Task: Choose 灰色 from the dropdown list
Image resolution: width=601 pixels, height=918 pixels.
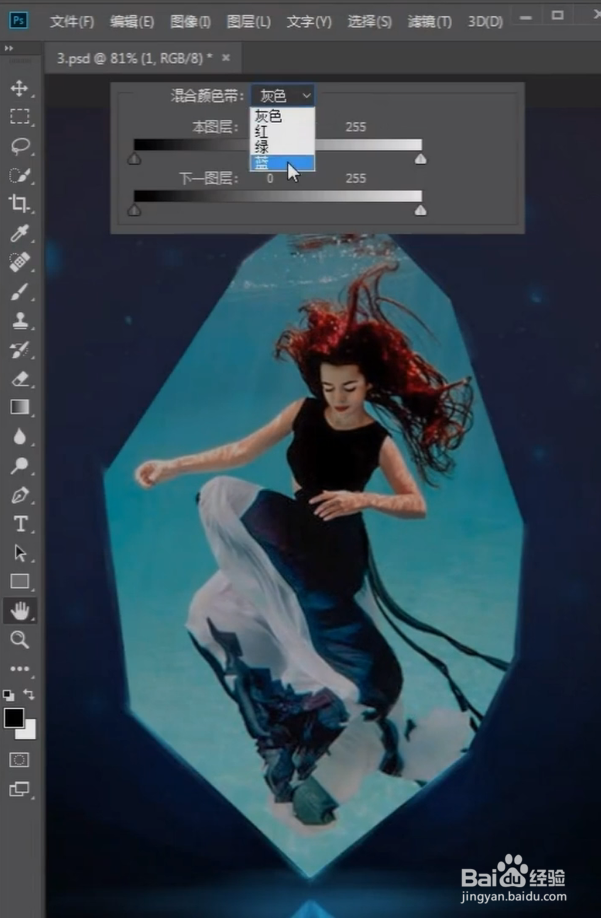Action: click(283, 116)
